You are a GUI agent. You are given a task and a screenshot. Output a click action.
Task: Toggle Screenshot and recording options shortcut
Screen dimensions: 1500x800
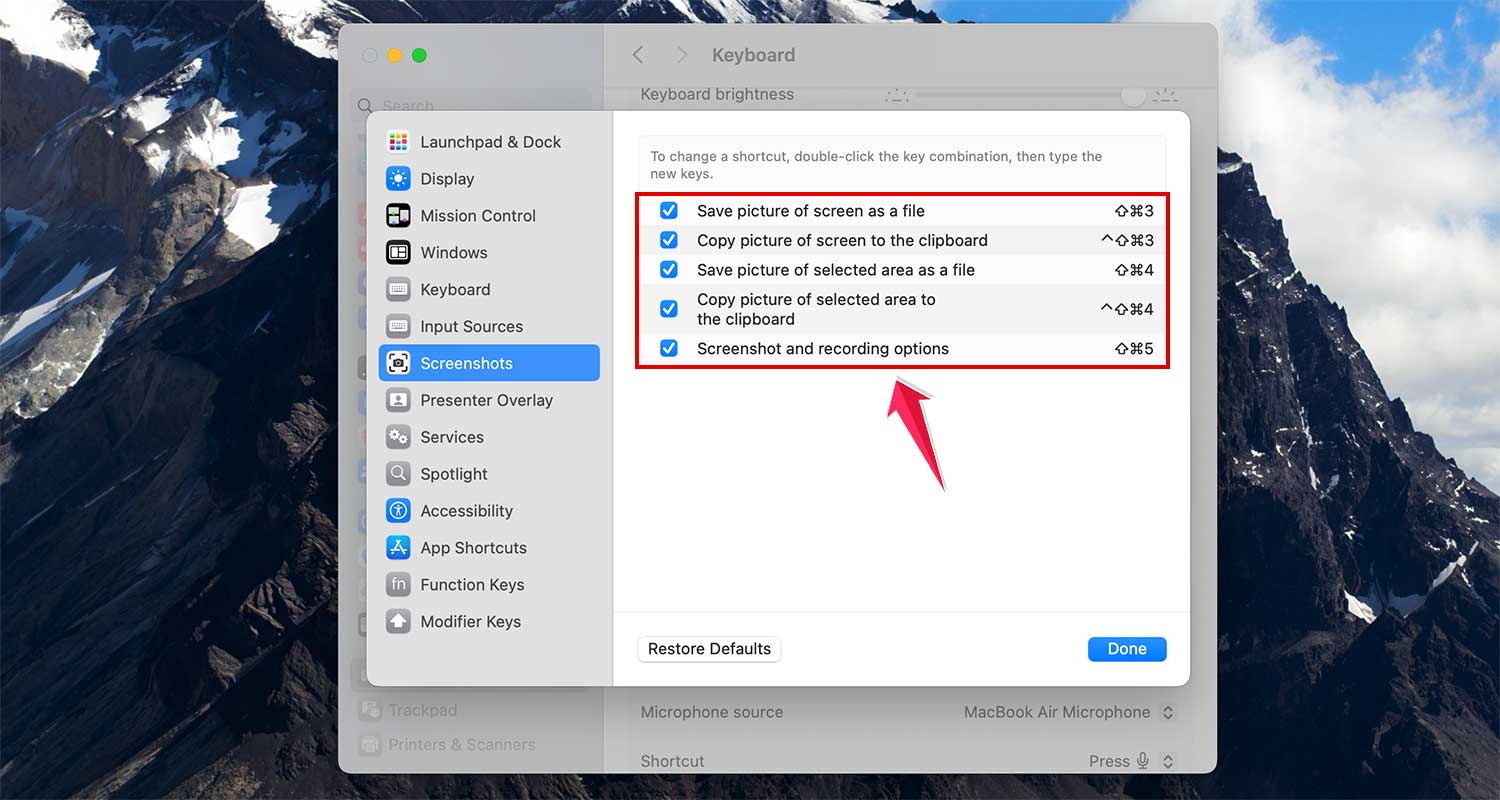tap(668, 348)
